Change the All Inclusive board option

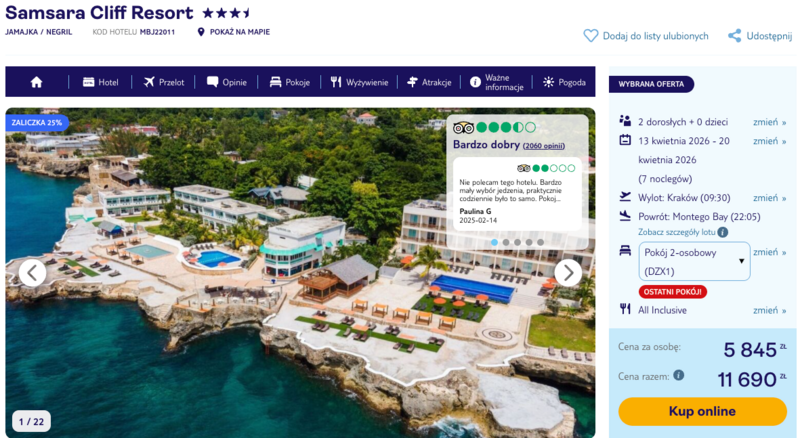coord(769,310)
